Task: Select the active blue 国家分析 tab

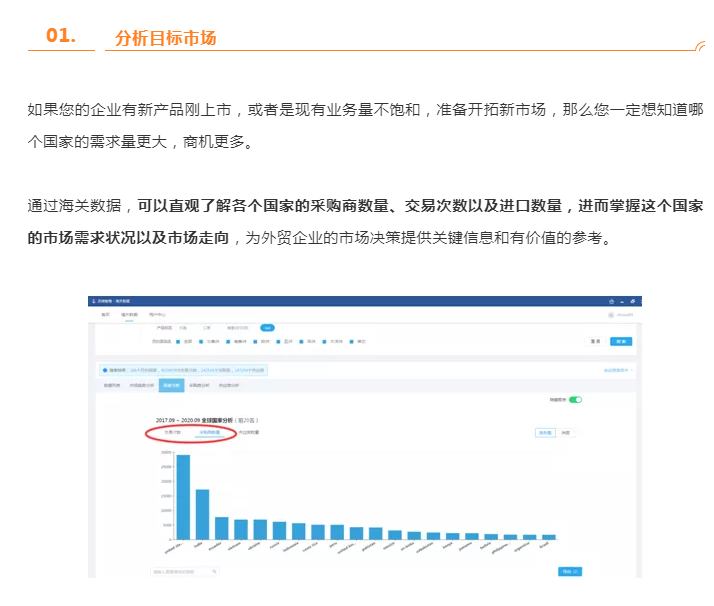Action: coord(171,385)
